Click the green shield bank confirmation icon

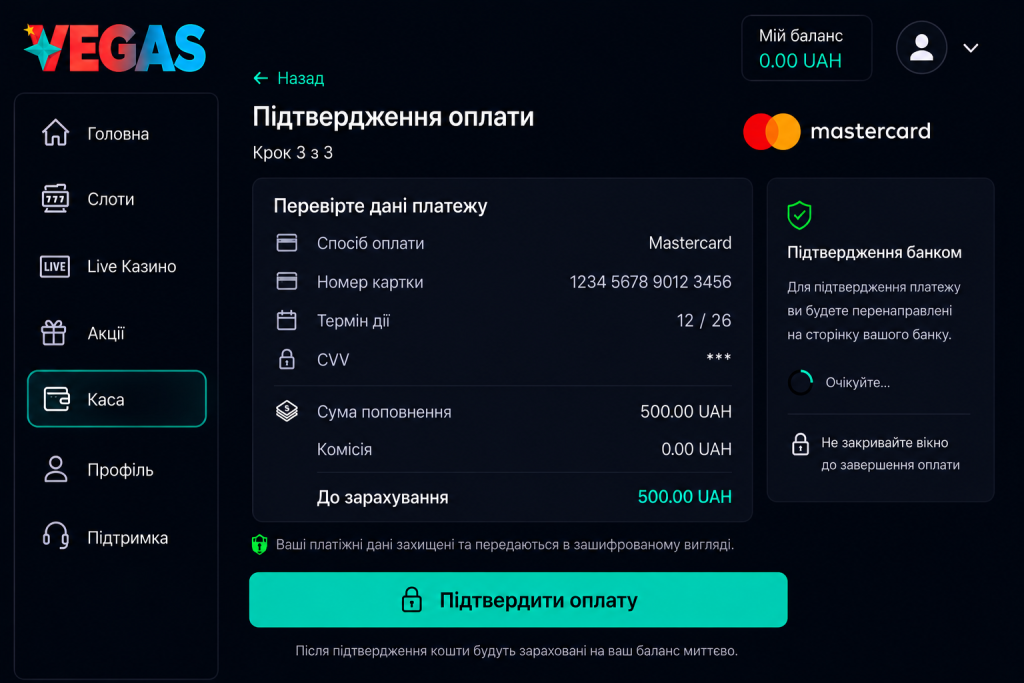[x=799, y=215]
